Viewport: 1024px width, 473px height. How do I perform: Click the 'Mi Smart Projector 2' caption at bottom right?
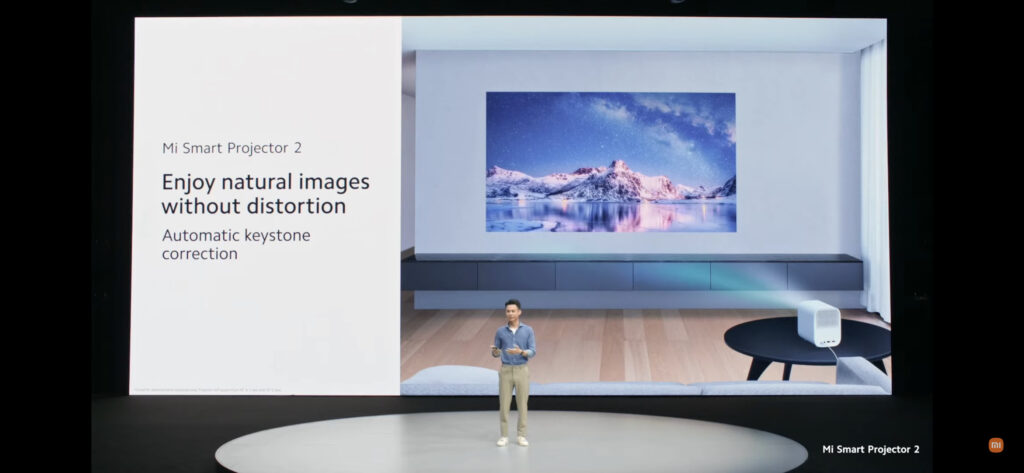[x=871, y=449]
